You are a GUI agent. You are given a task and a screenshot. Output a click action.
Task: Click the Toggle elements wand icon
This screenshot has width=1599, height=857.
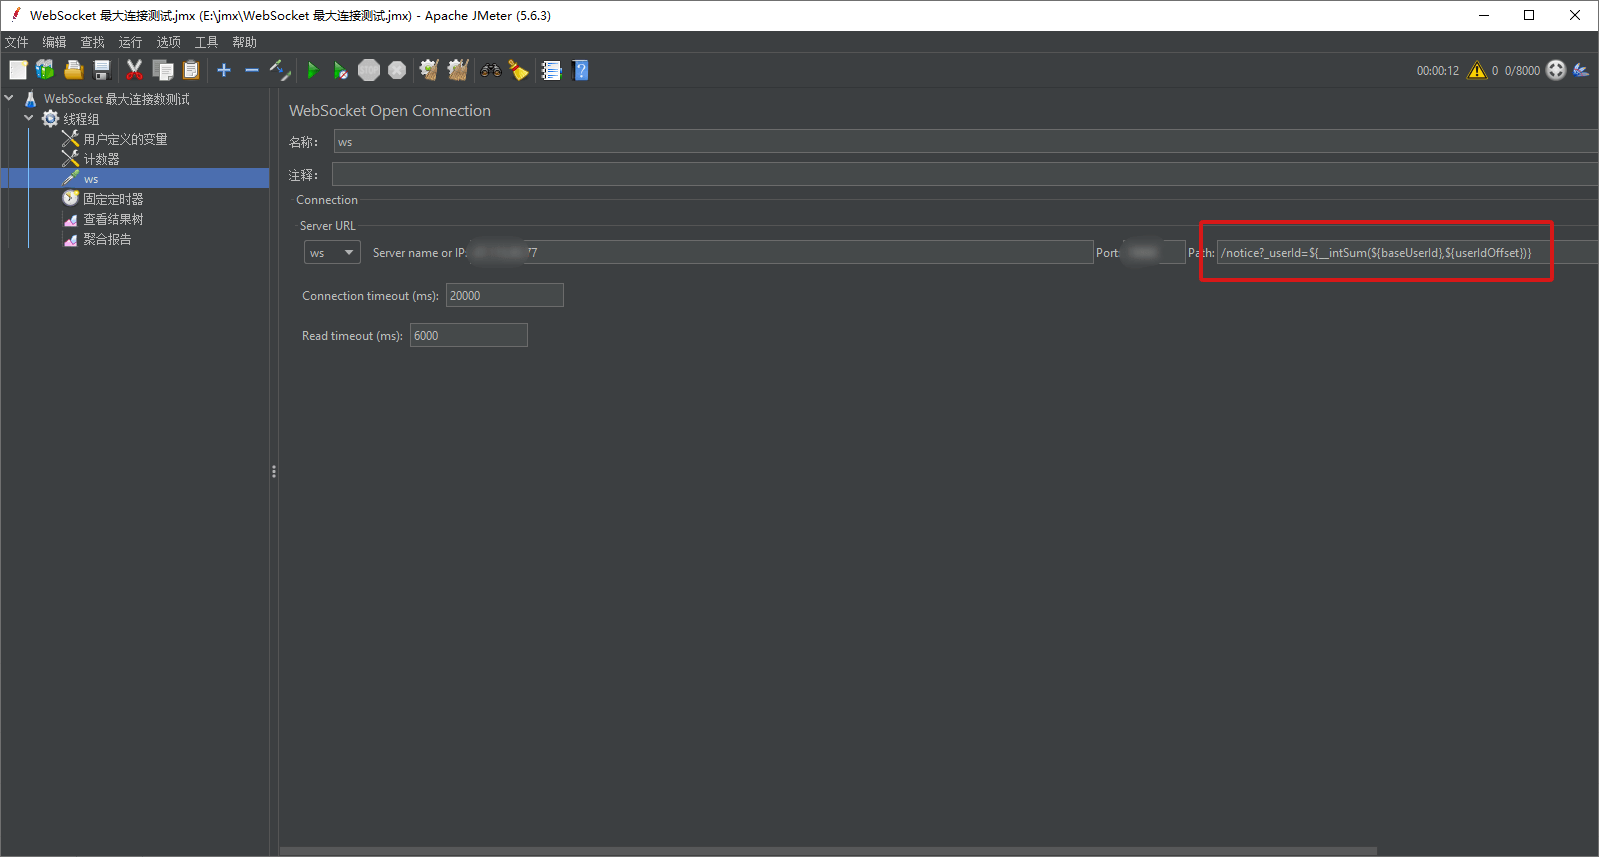pyautogui.click(x=280, y=70)
